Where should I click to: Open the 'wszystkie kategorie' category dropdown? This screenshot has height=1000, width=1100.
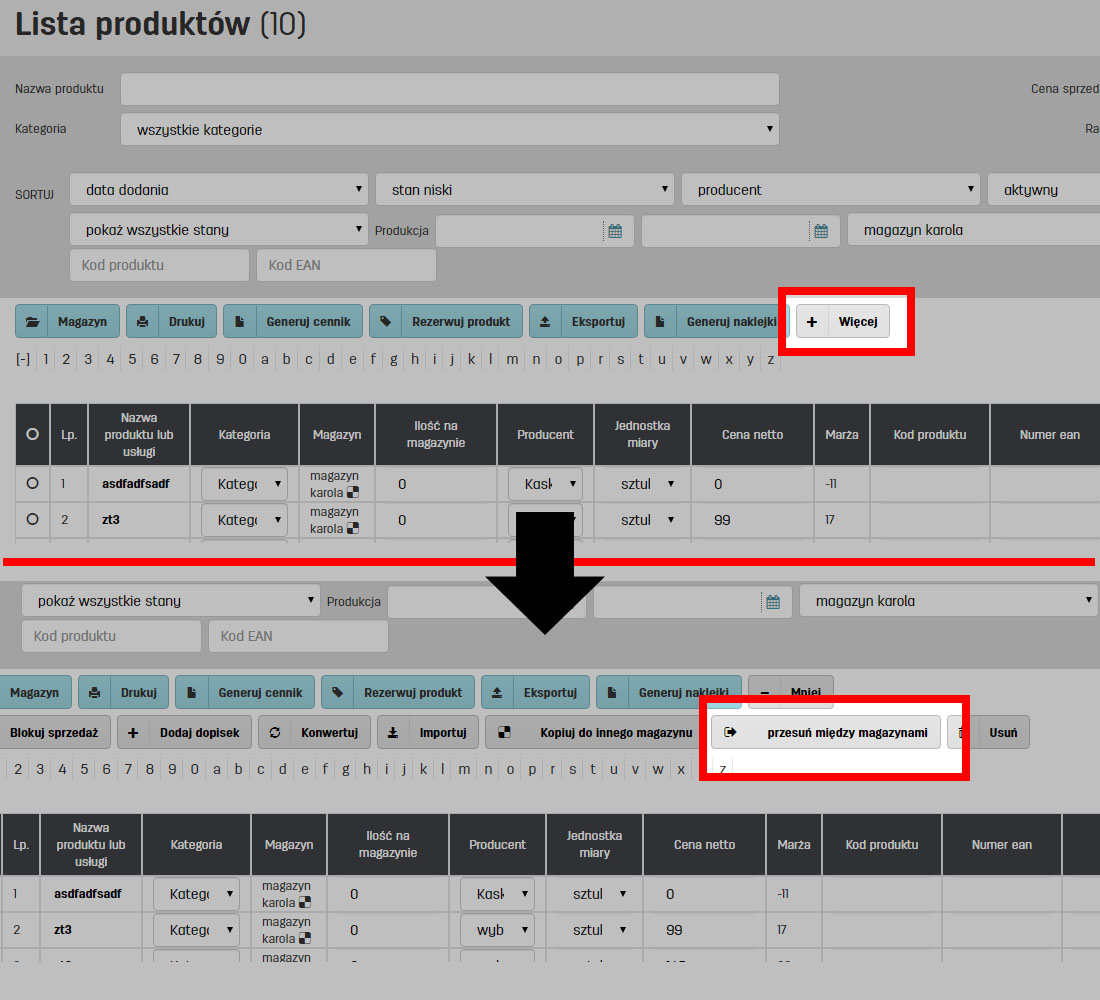pos(449,129)
